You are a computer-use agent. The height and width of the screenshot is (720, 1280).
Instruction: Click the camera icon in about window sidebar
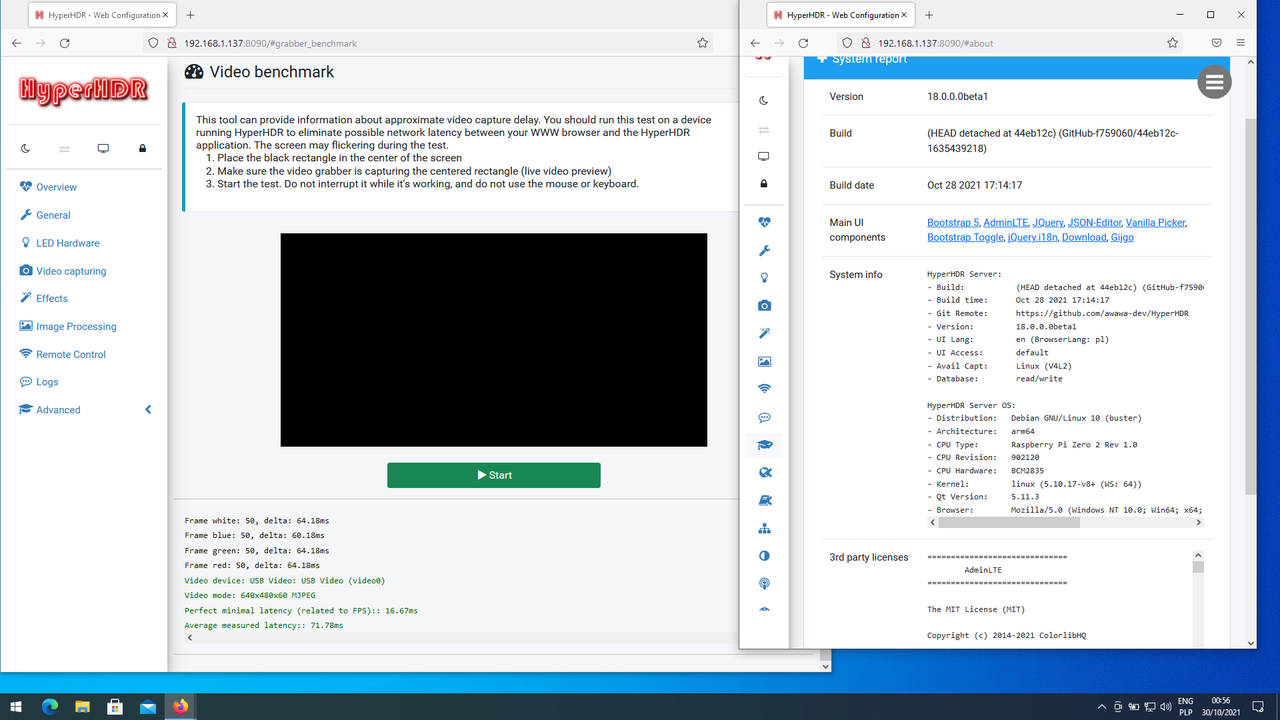[x=764, y=306]
